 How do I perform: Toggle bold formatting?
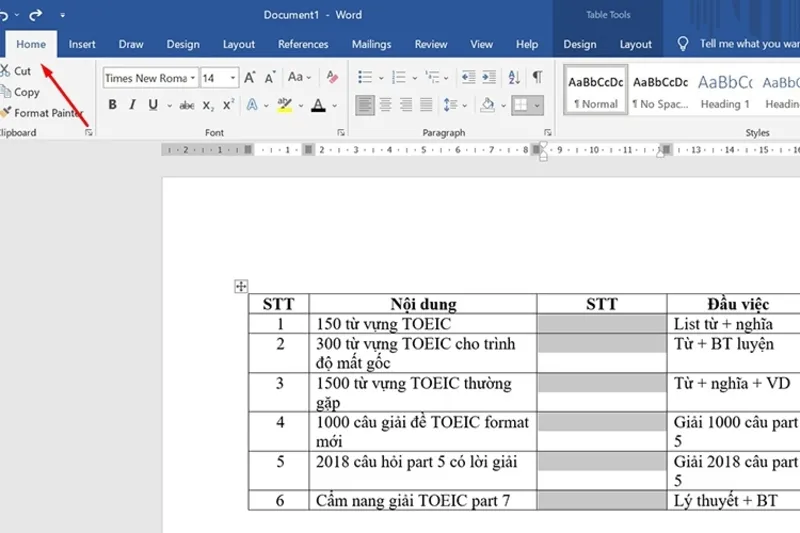(x=112, y=105)
